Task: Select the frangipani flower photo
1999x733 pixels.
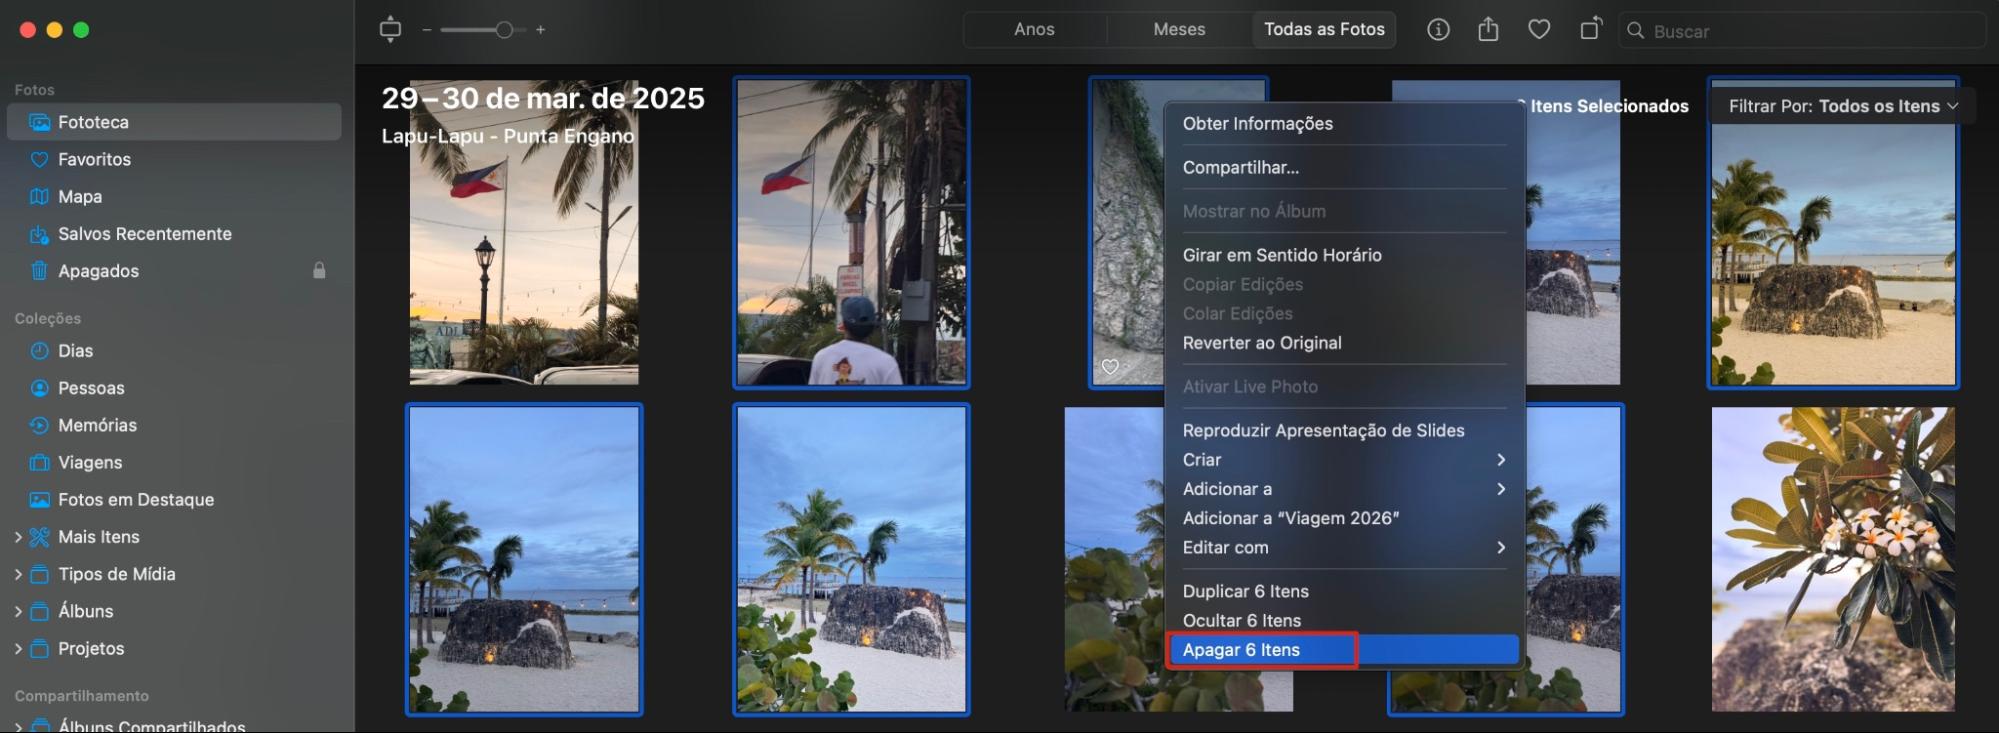Action: pyautogui.click(x=1833, y=559)
